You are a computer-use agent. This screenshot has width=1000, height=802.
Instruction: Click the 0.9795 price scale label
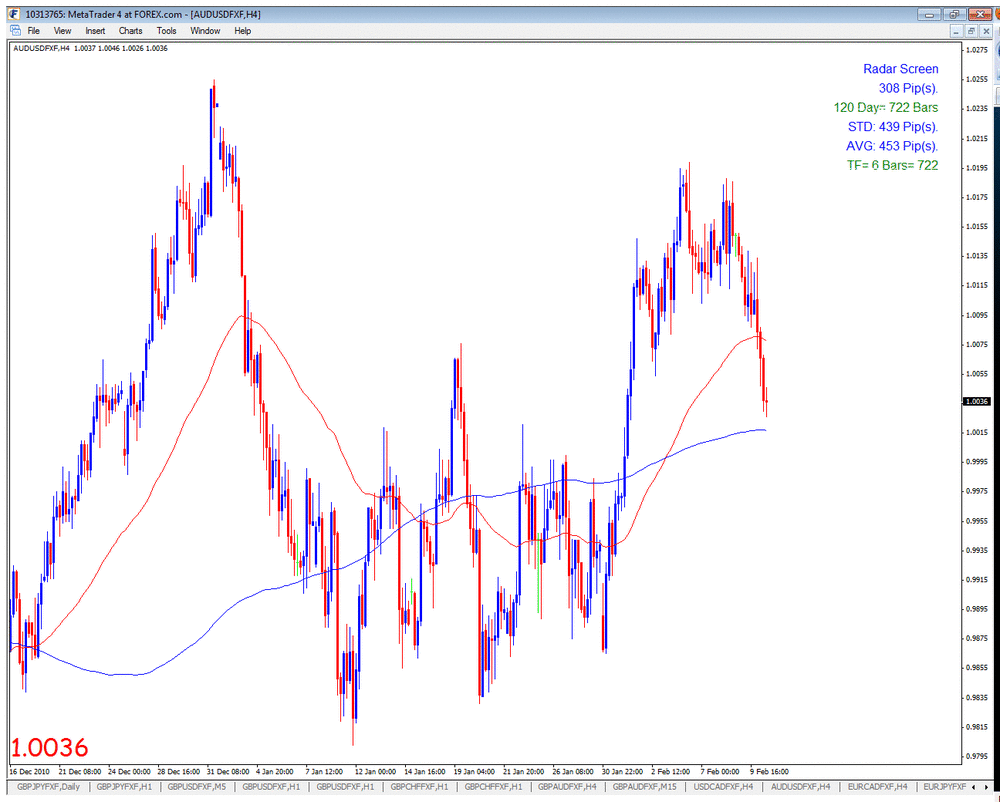[977, 757]
